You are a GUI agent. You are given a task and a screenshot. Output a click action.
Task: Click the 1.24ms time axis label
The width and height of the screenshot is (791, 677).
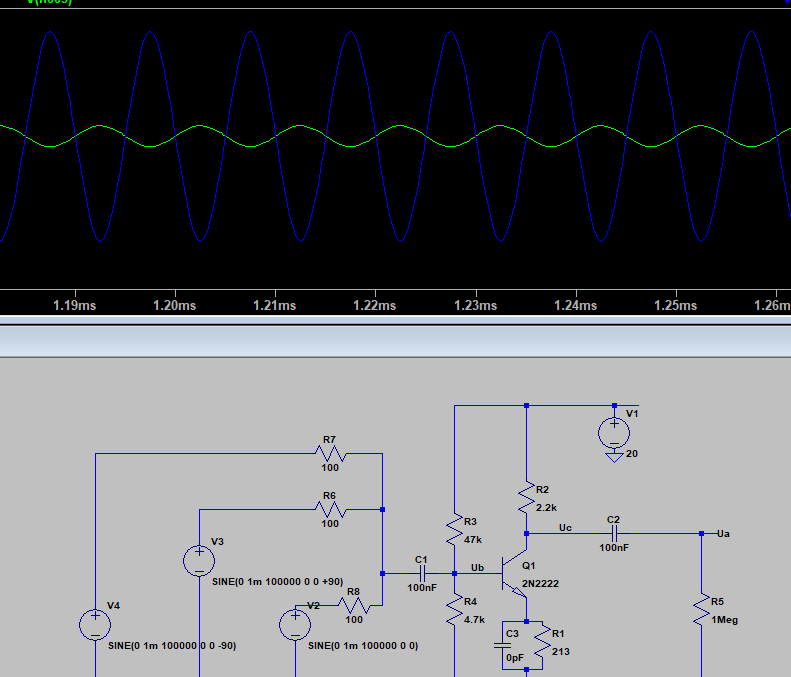click(x=576, y=306)
